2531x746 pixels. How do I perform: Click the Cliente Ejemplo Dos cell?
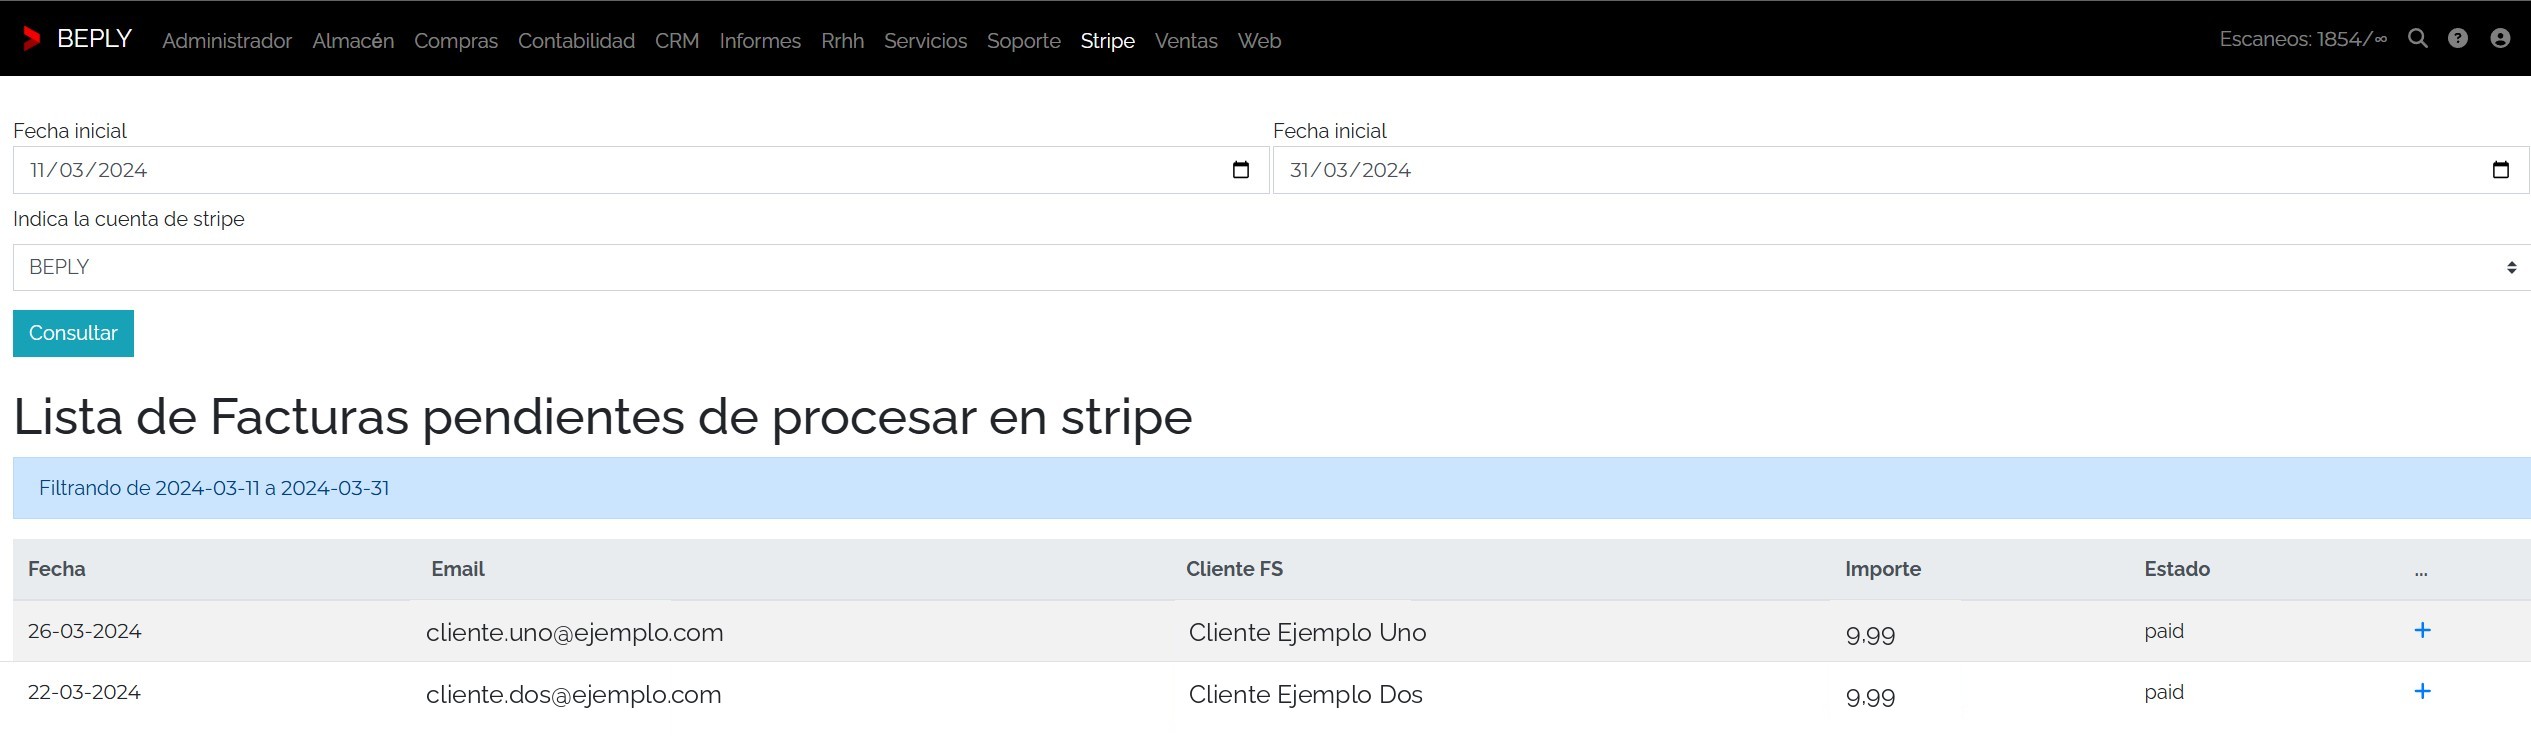coord(1306,694)
